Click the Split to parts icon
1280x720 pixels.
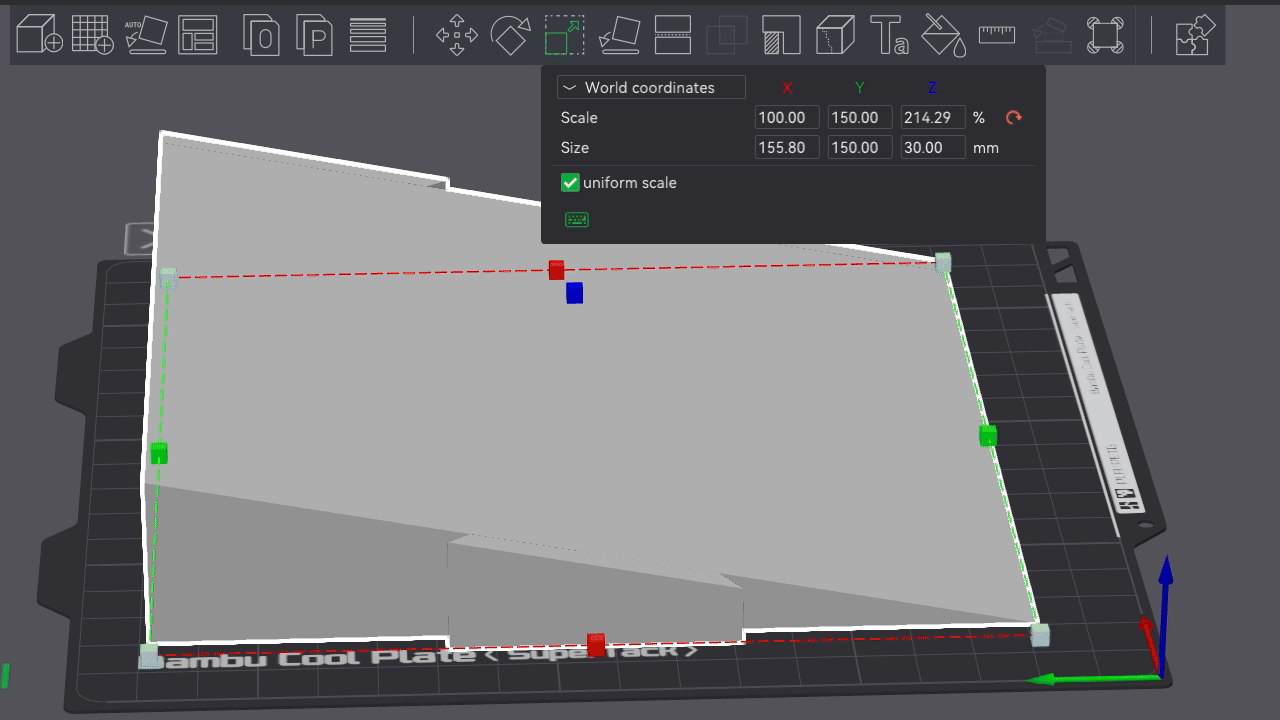pos(315,34)
